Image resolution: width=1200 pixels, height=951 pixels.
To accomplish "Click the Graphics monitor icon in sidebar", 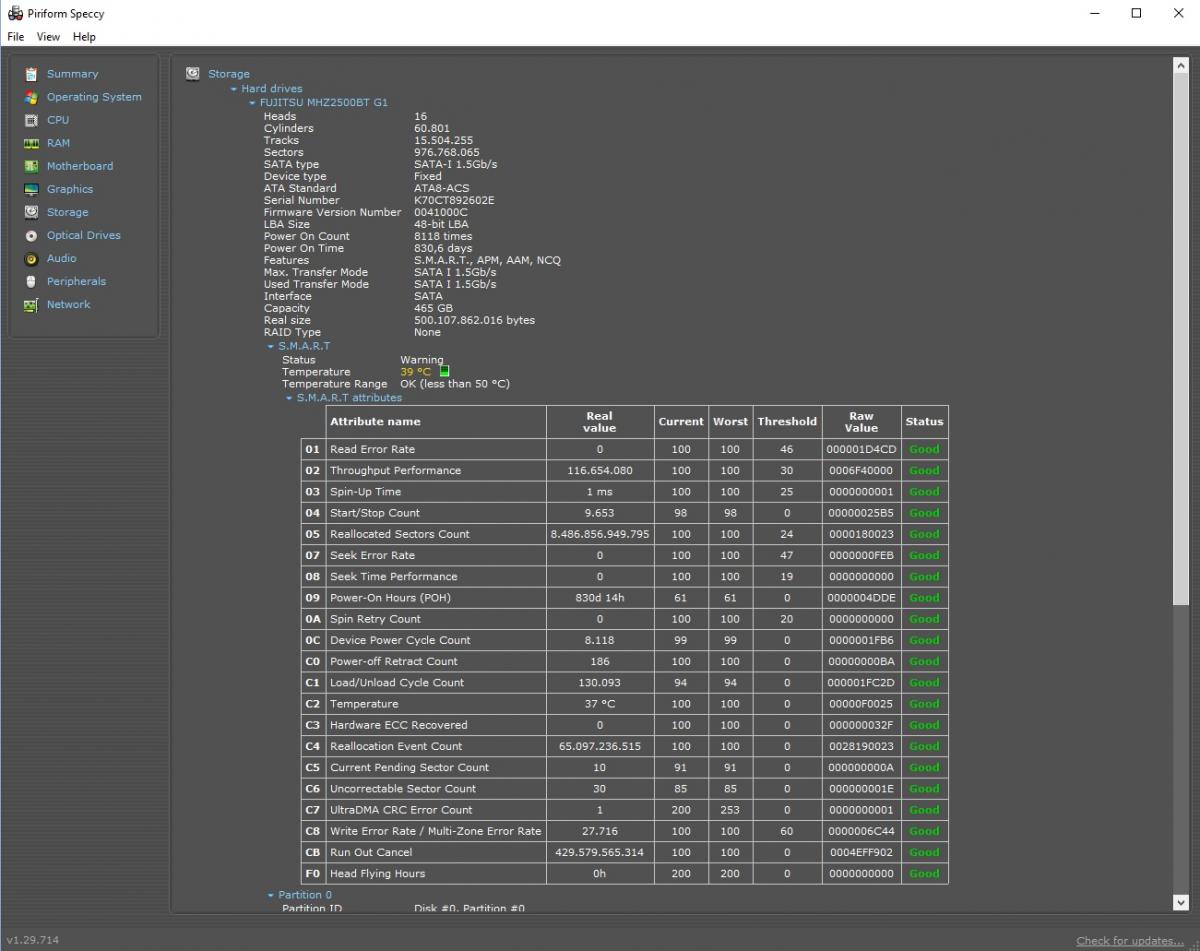I will [x=31, y=189].
